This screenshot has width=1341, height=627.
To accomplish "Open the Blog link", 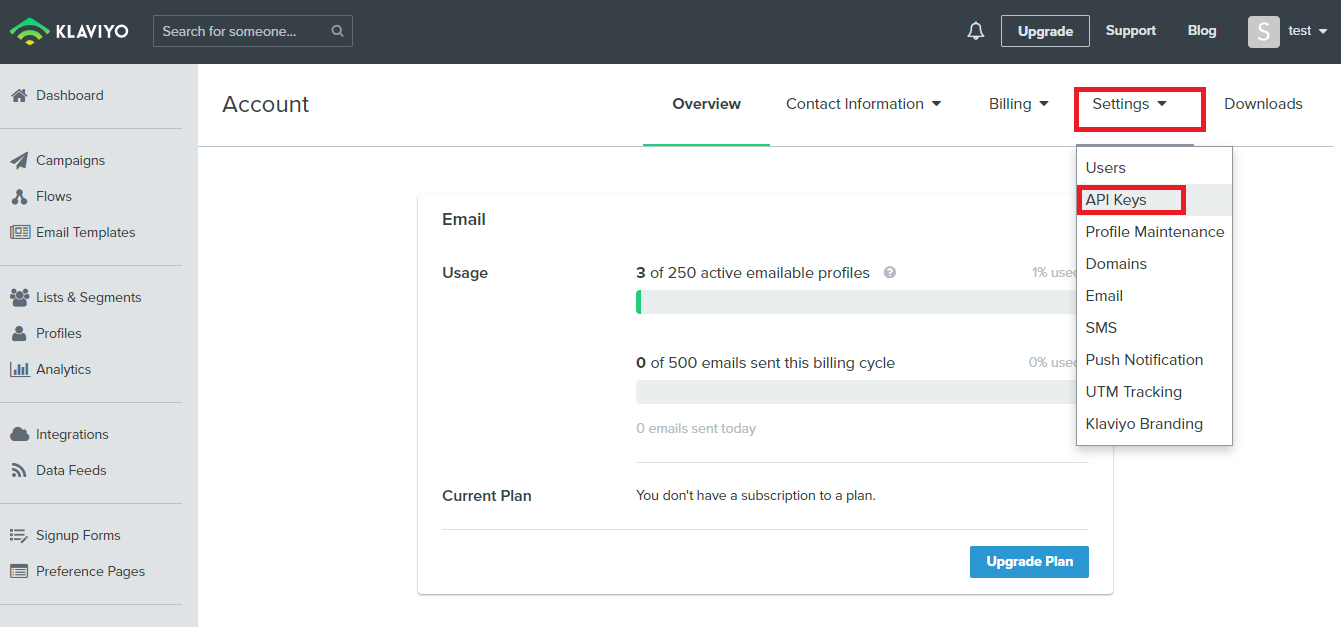I will [1202, 31].
